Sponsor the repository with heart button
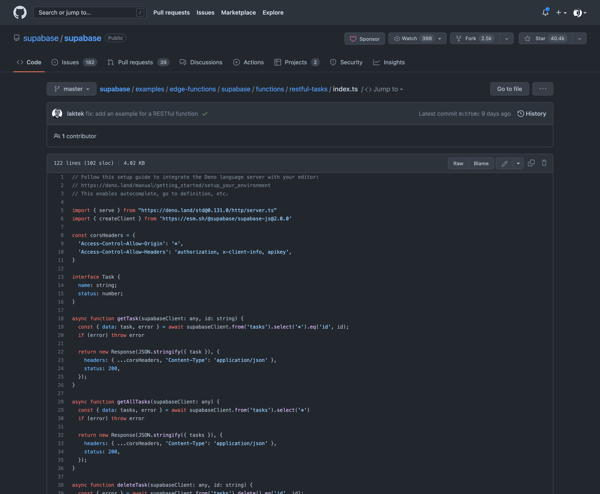The width and height of the screenshot is (600, 494). tap(364, 39)
